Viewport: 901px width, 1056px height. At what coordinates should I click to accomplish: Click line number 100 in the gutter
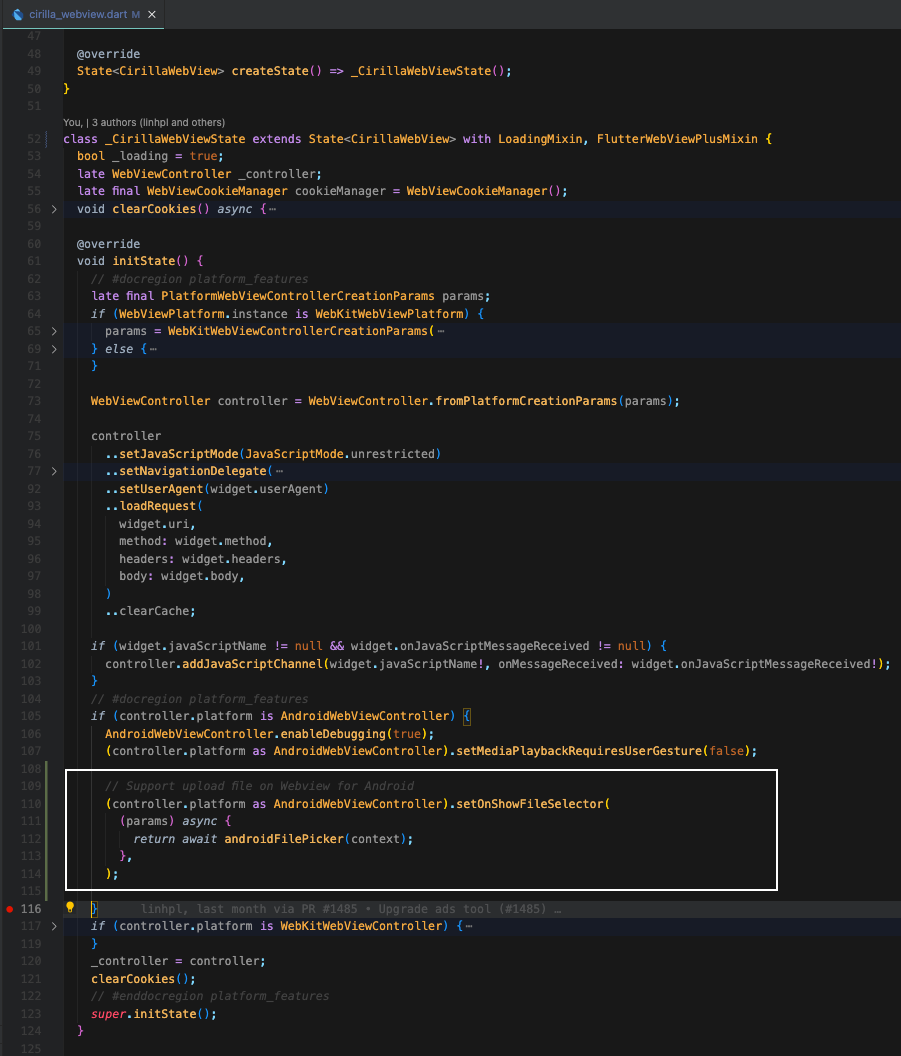pyautogui.click(x=30, y=628)
